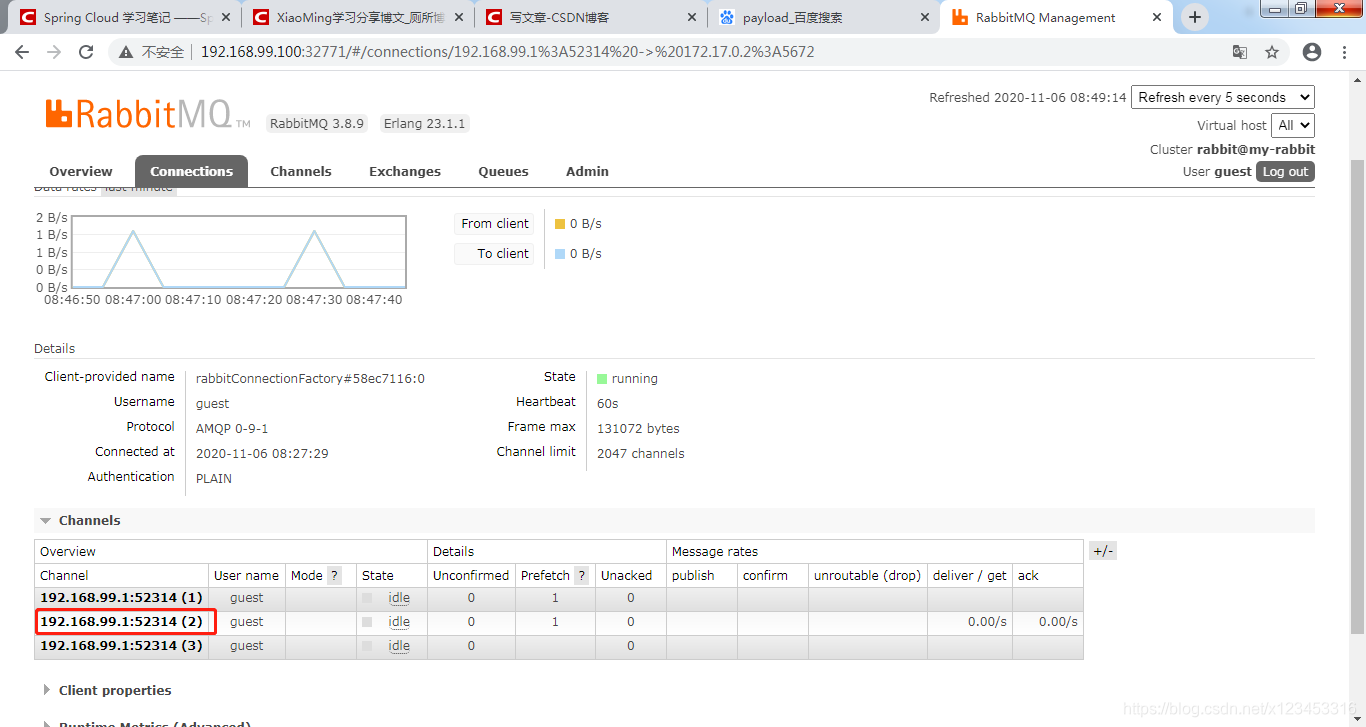Click the +/- column selector button
1366x727 pixels.
pyautogui.click(x=1102, y=551)
